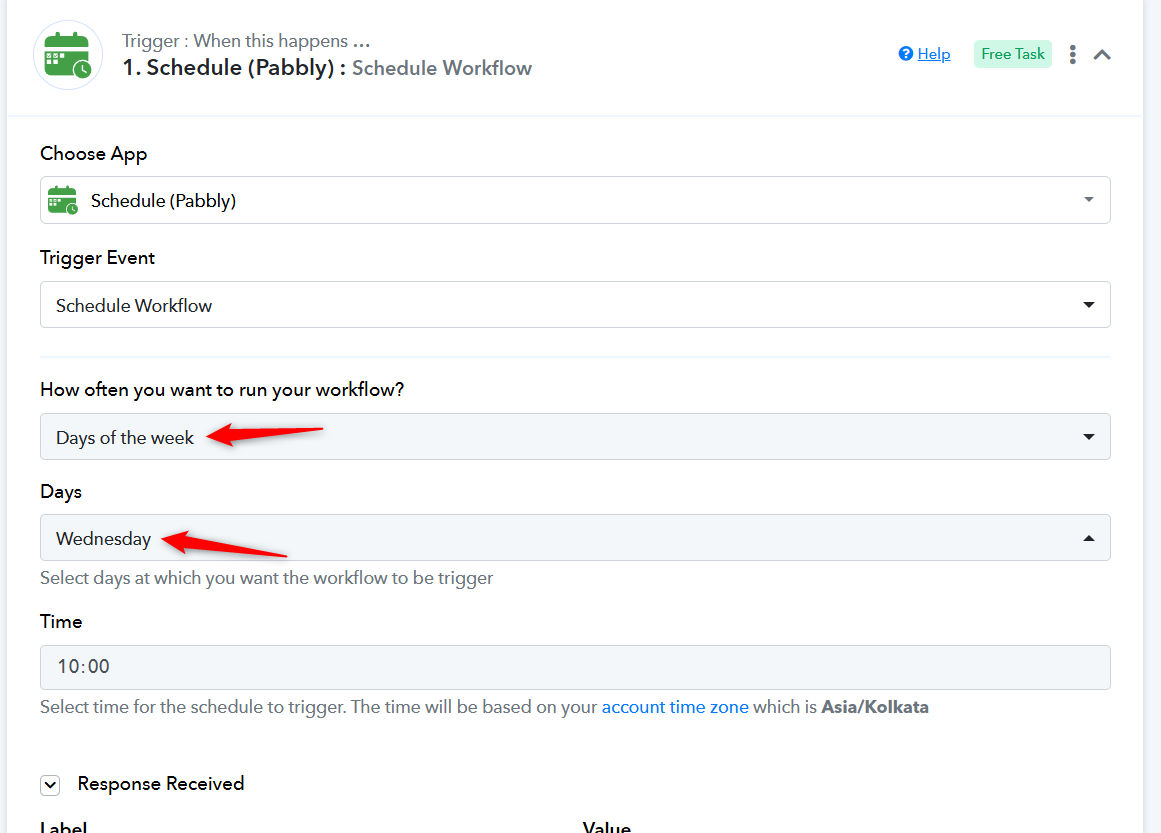Click the Days of the week dropdown arrow
The height and width of the screenshot is (833, 1161).
(x=1089, y=437)
